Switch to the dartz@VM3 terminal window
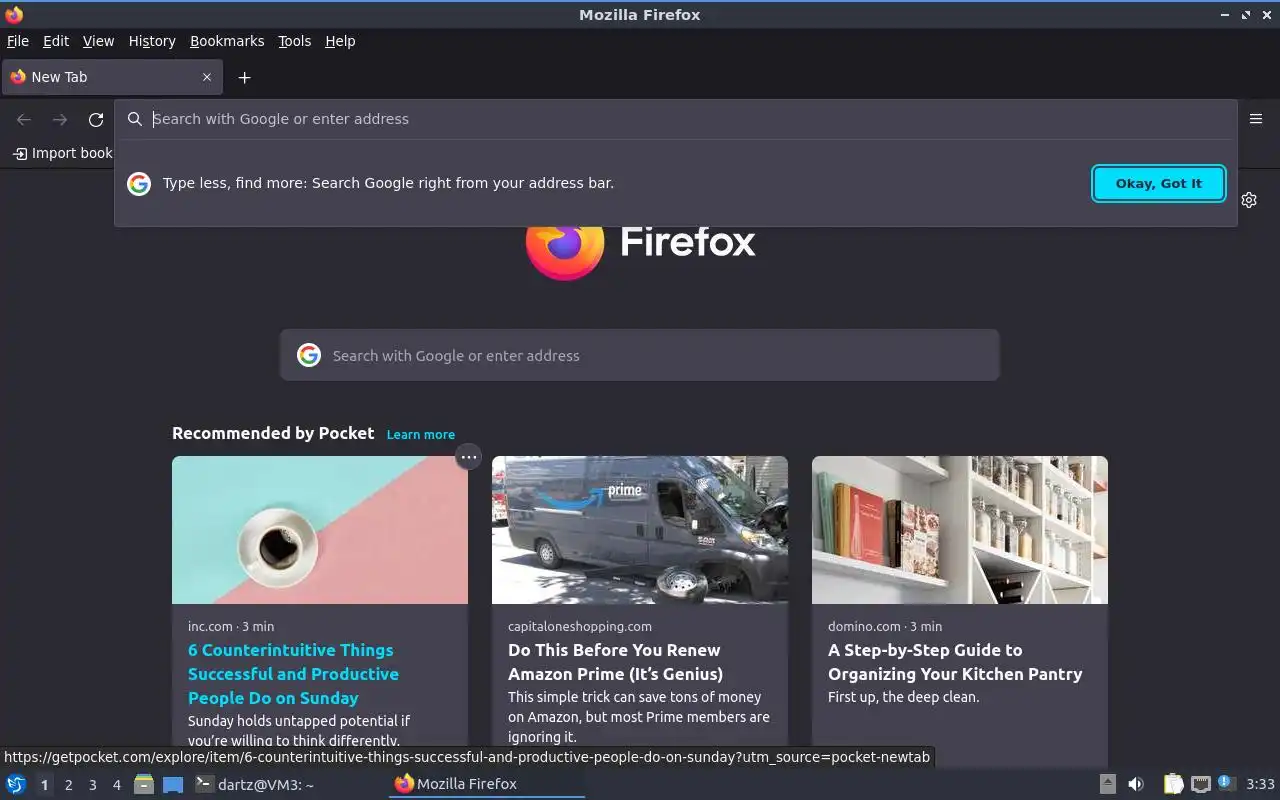Viewport: 1280px width, 800px height. point(254,784)
